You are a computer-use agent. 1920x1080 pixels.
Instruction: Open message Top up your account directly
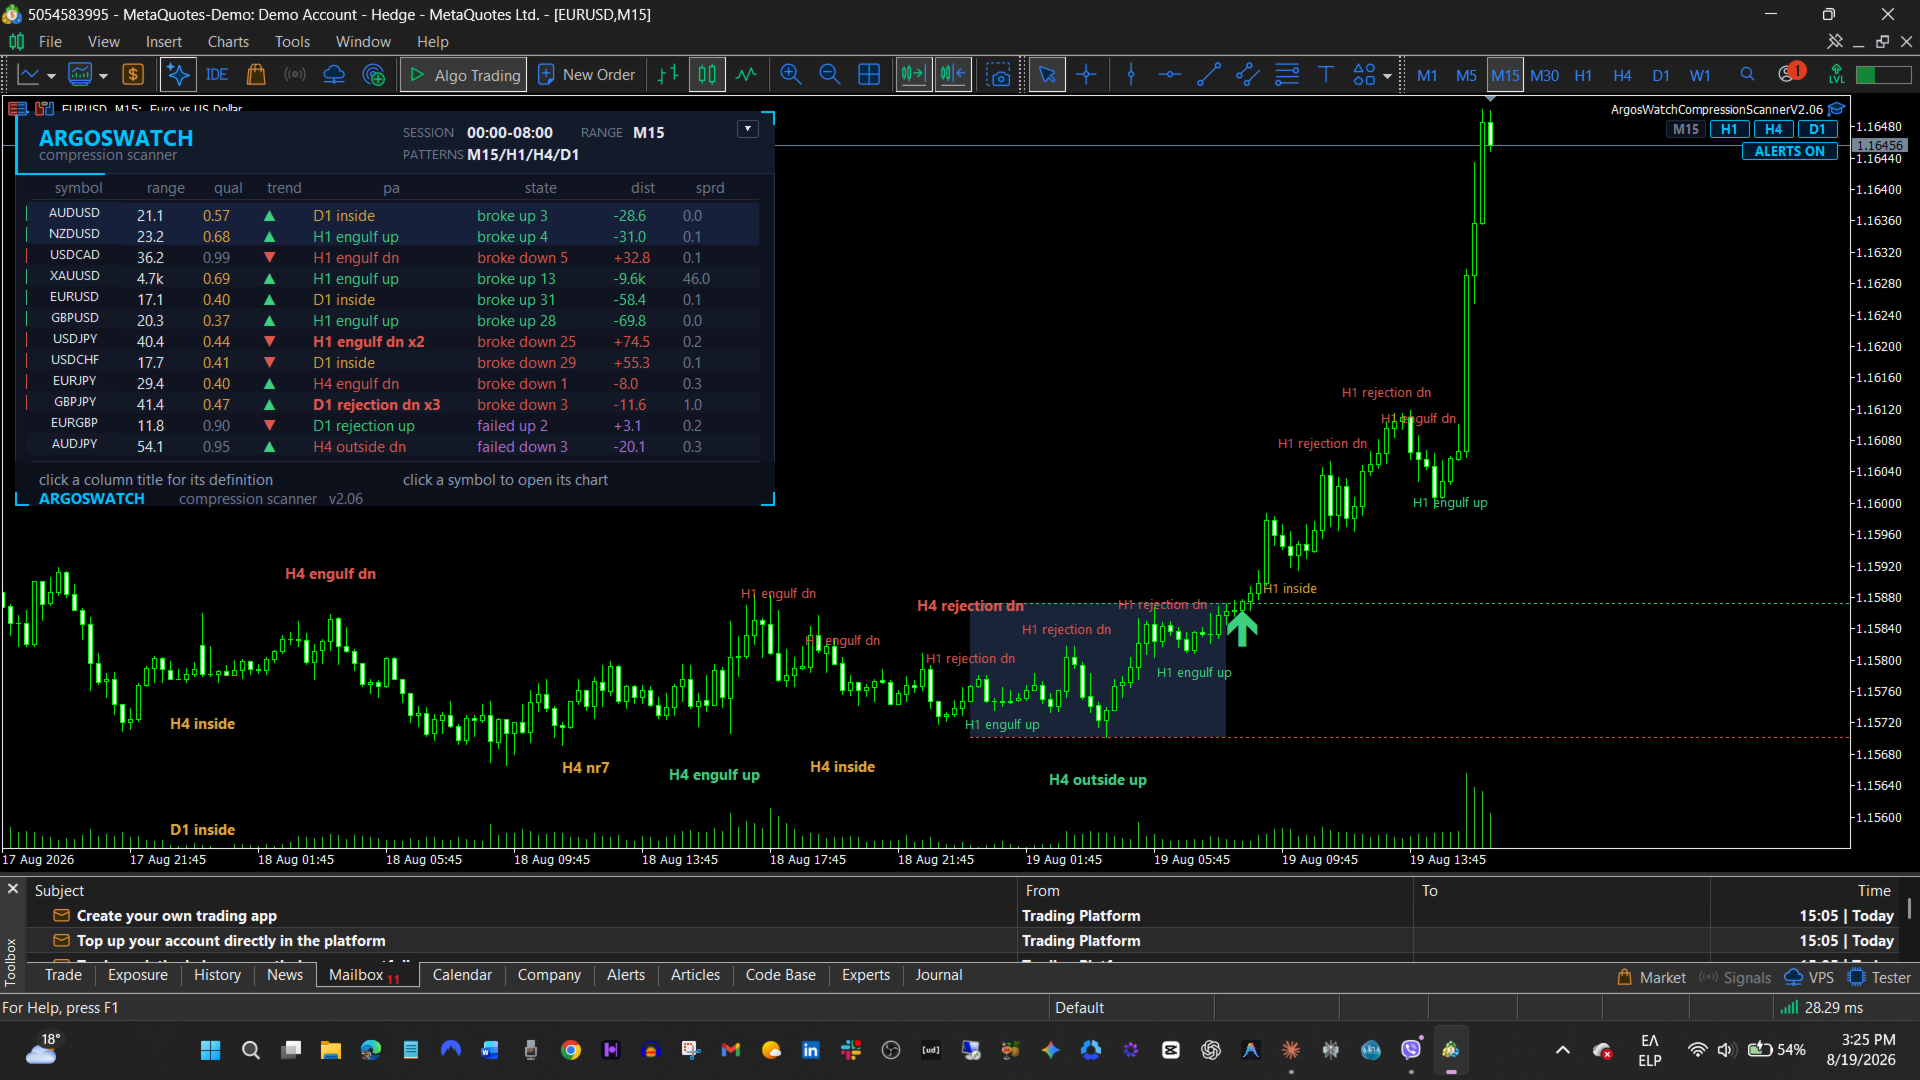231,941
